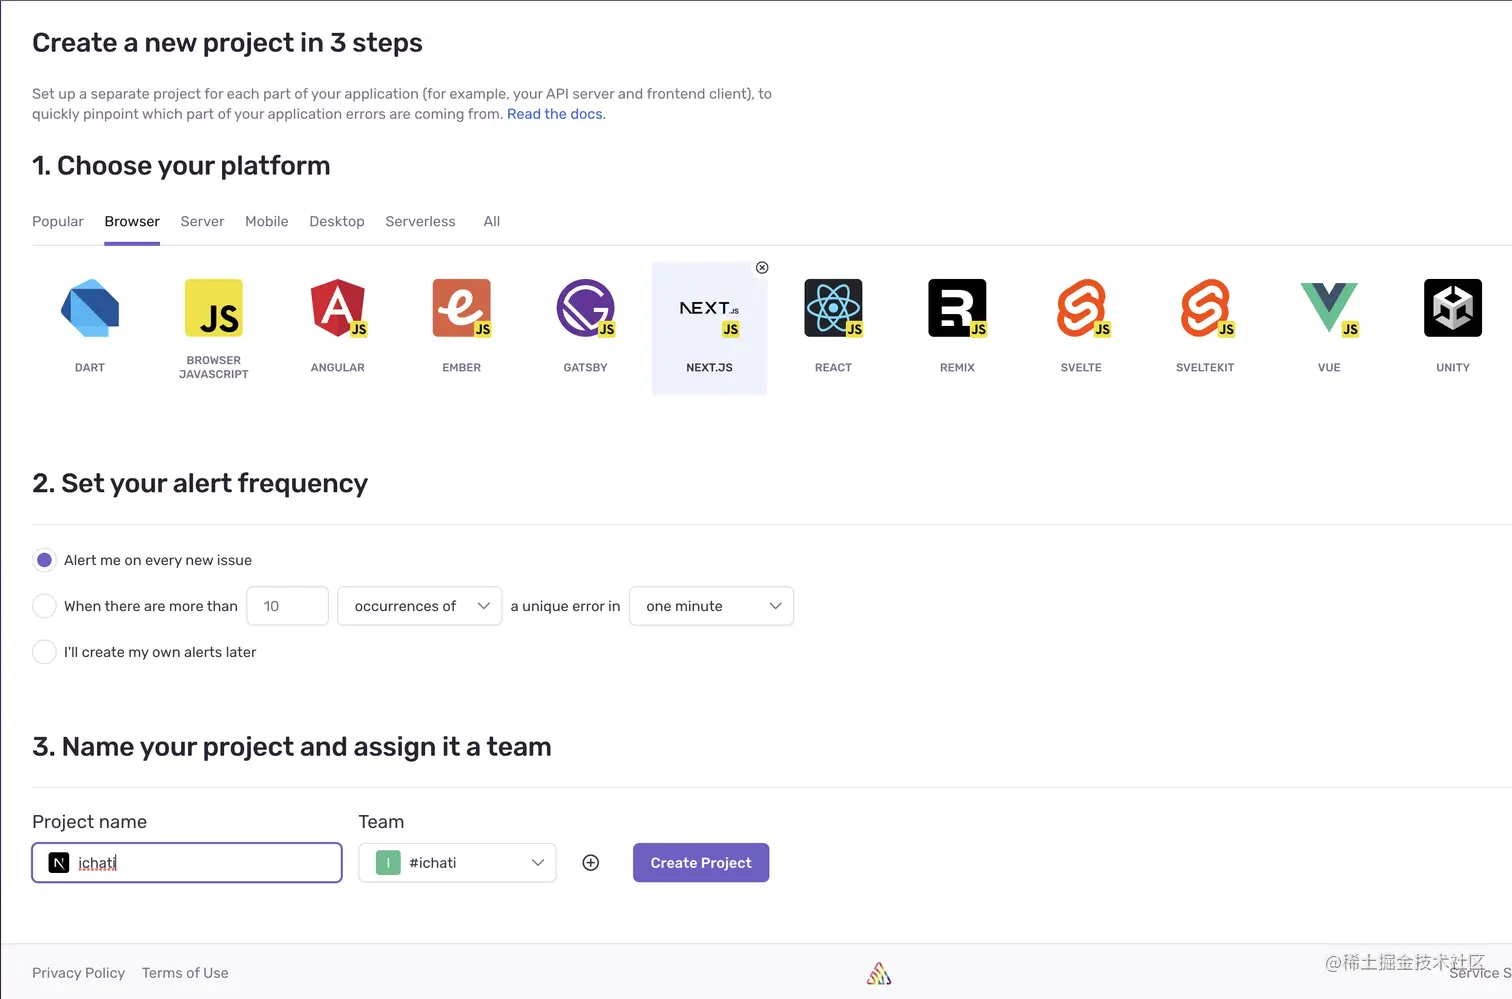Click the Create Project button

point(701,863)
